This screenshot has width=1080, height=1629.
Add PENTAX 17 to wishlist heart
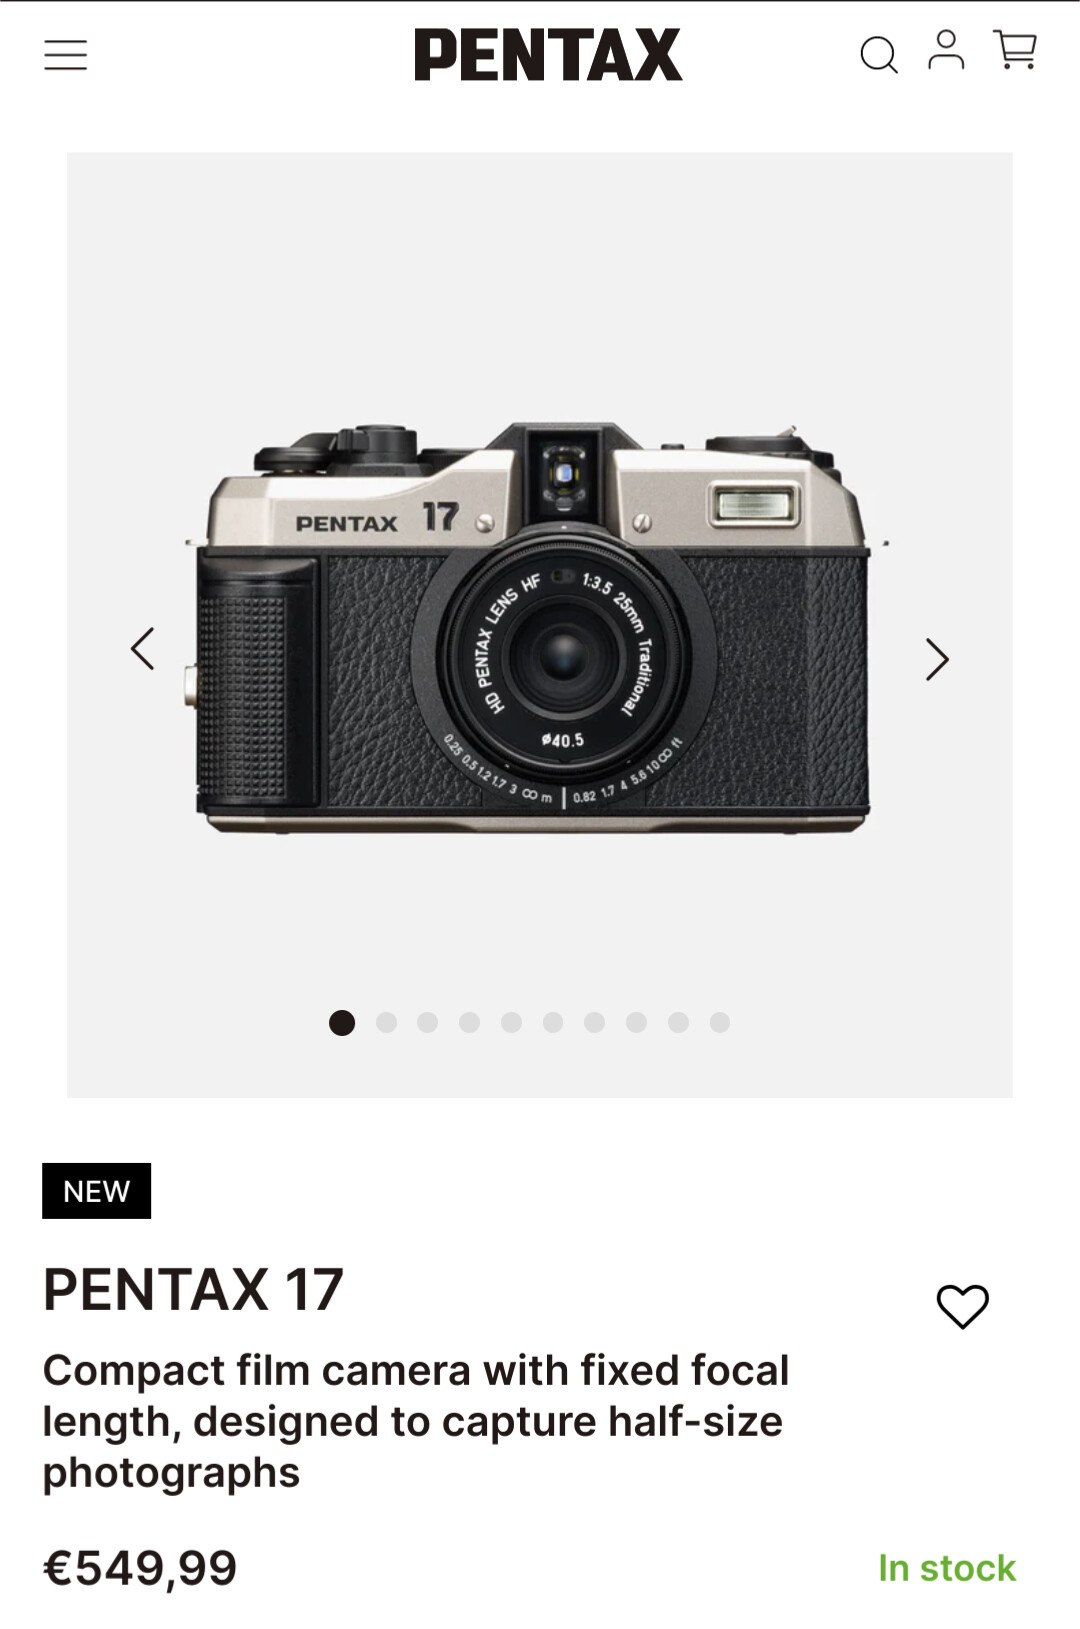click(962, 1306)
